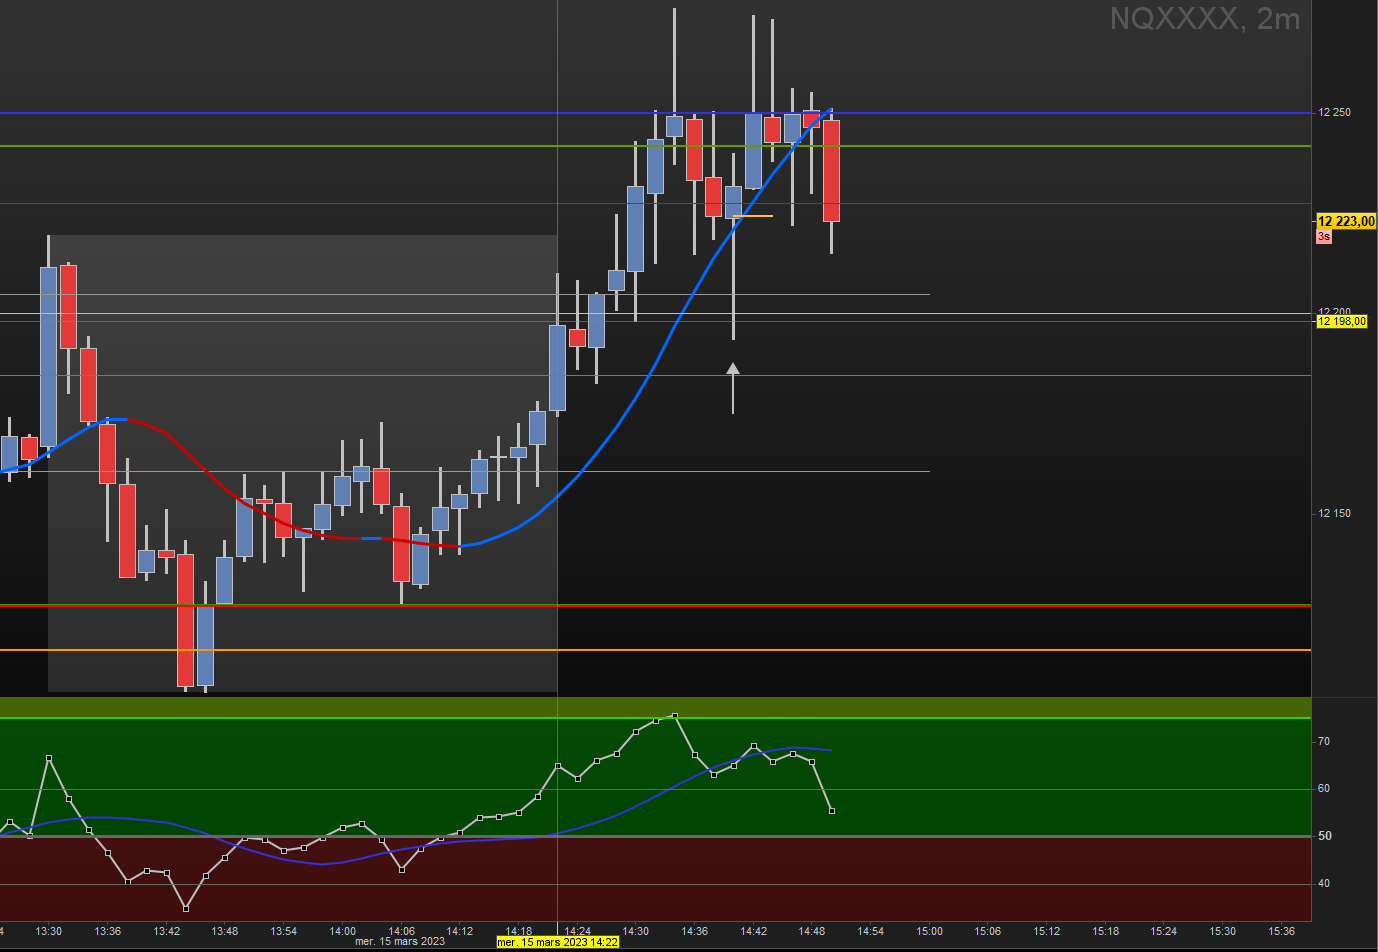This screenshot has height=952, width=1378.
Task: Click the 15:30 time axis label
Action: [x=1223, y=931]
